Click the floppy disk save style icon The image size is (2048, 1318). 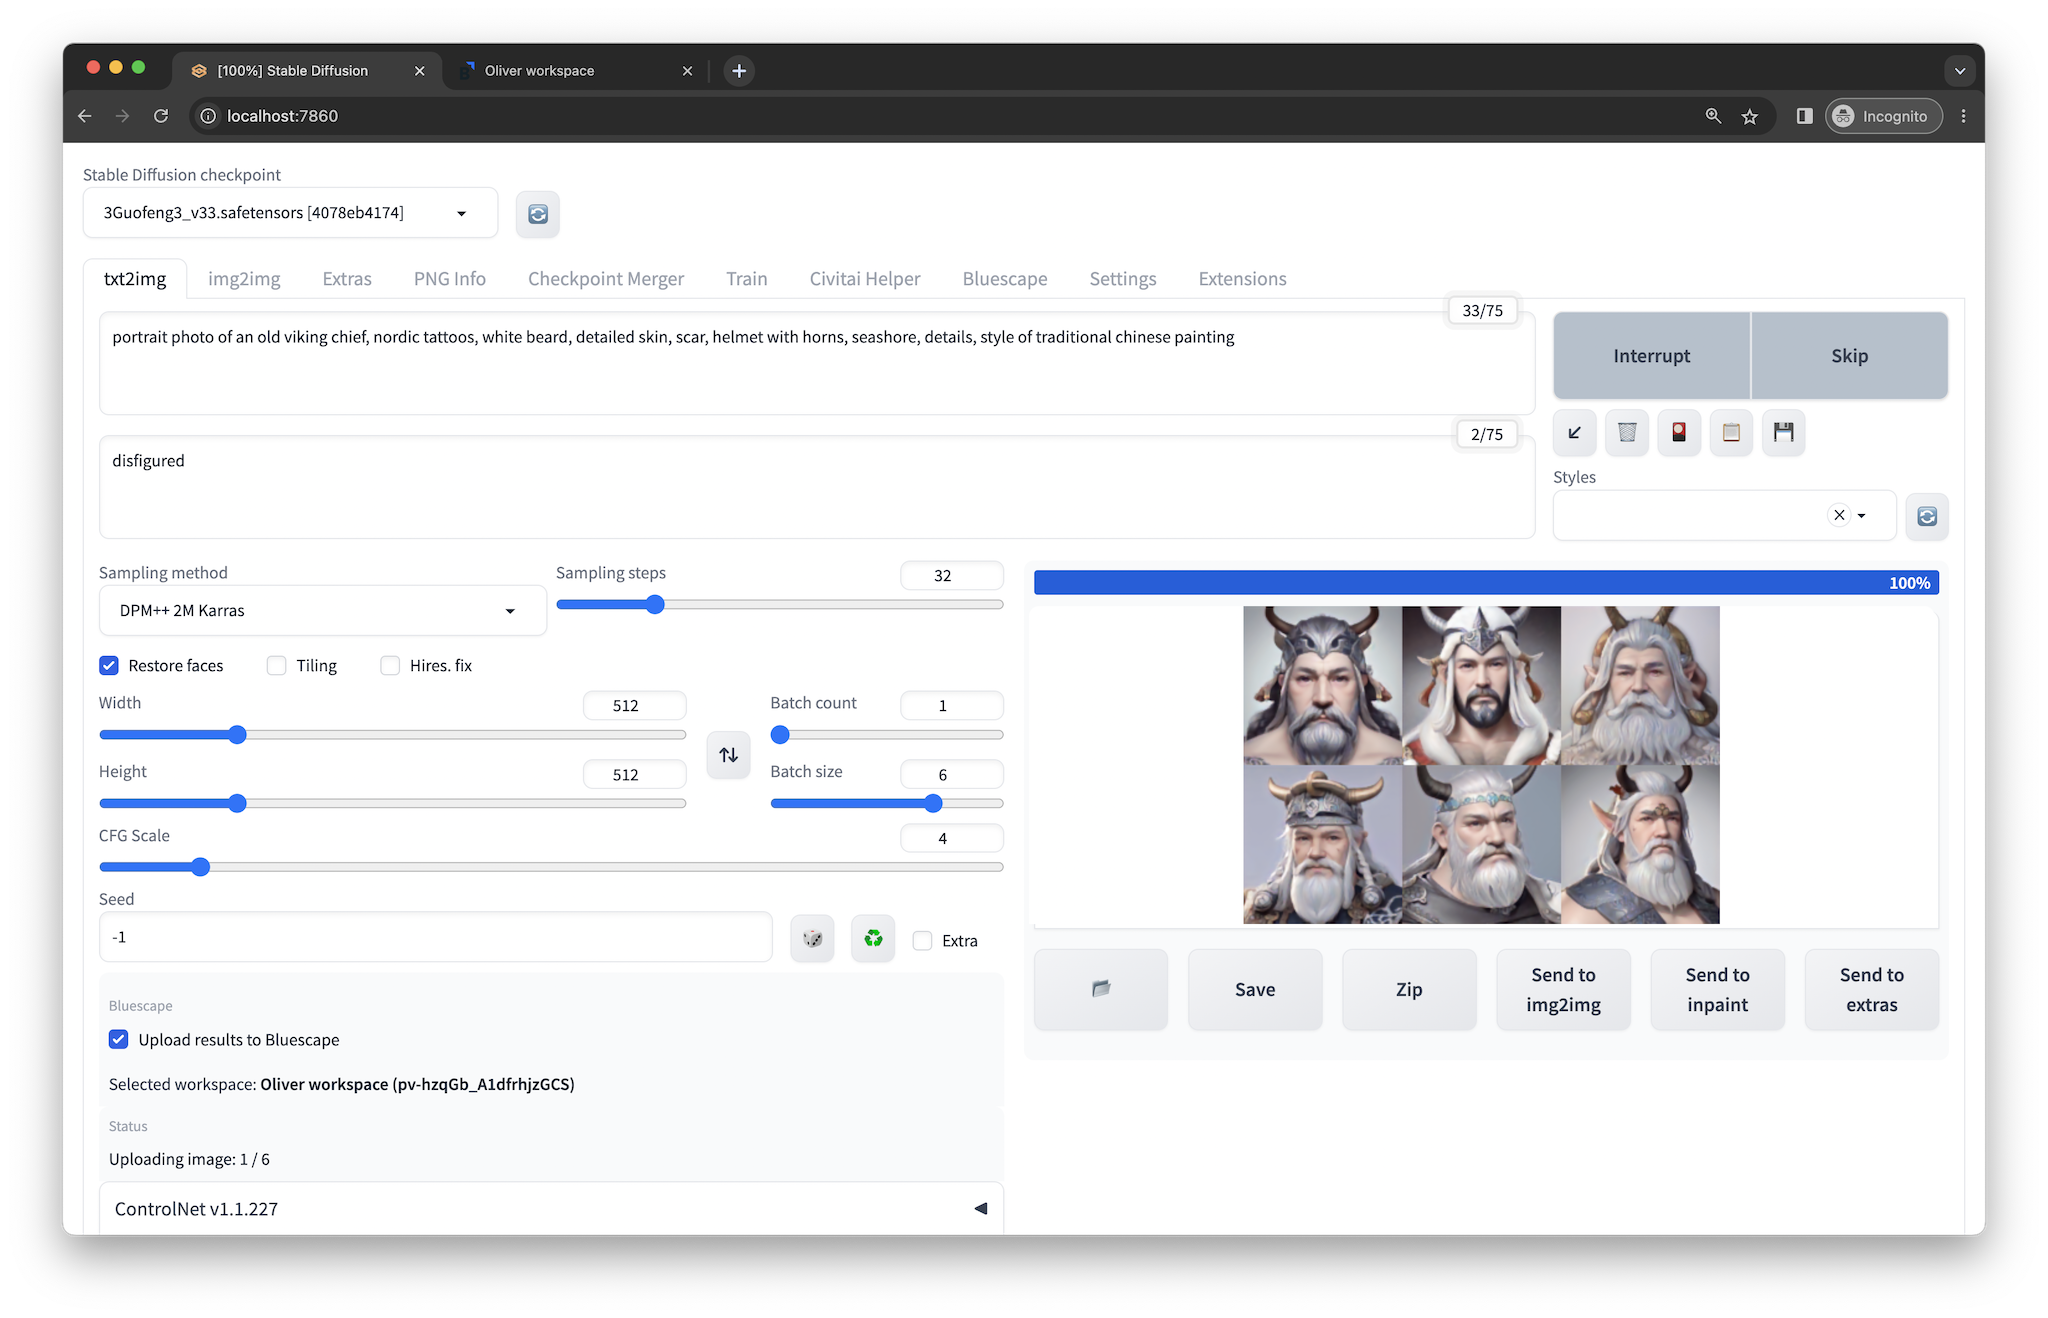1783,433
